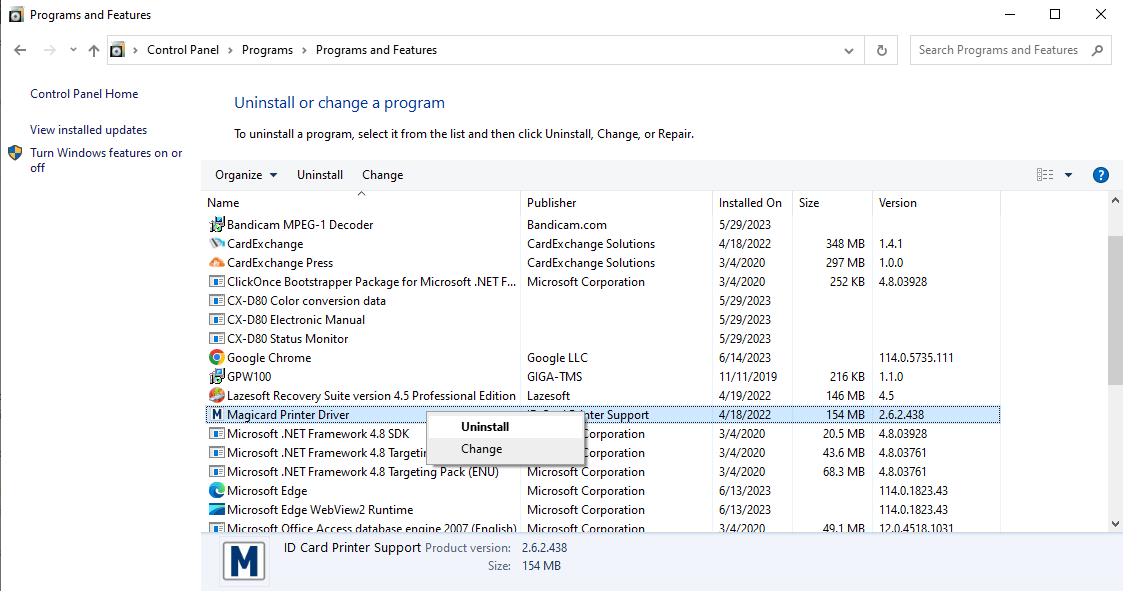1123x591 pixels.
Task: Open the recent locations dropdown arrow
Action: pyautogui.click(x=73, y=50)
